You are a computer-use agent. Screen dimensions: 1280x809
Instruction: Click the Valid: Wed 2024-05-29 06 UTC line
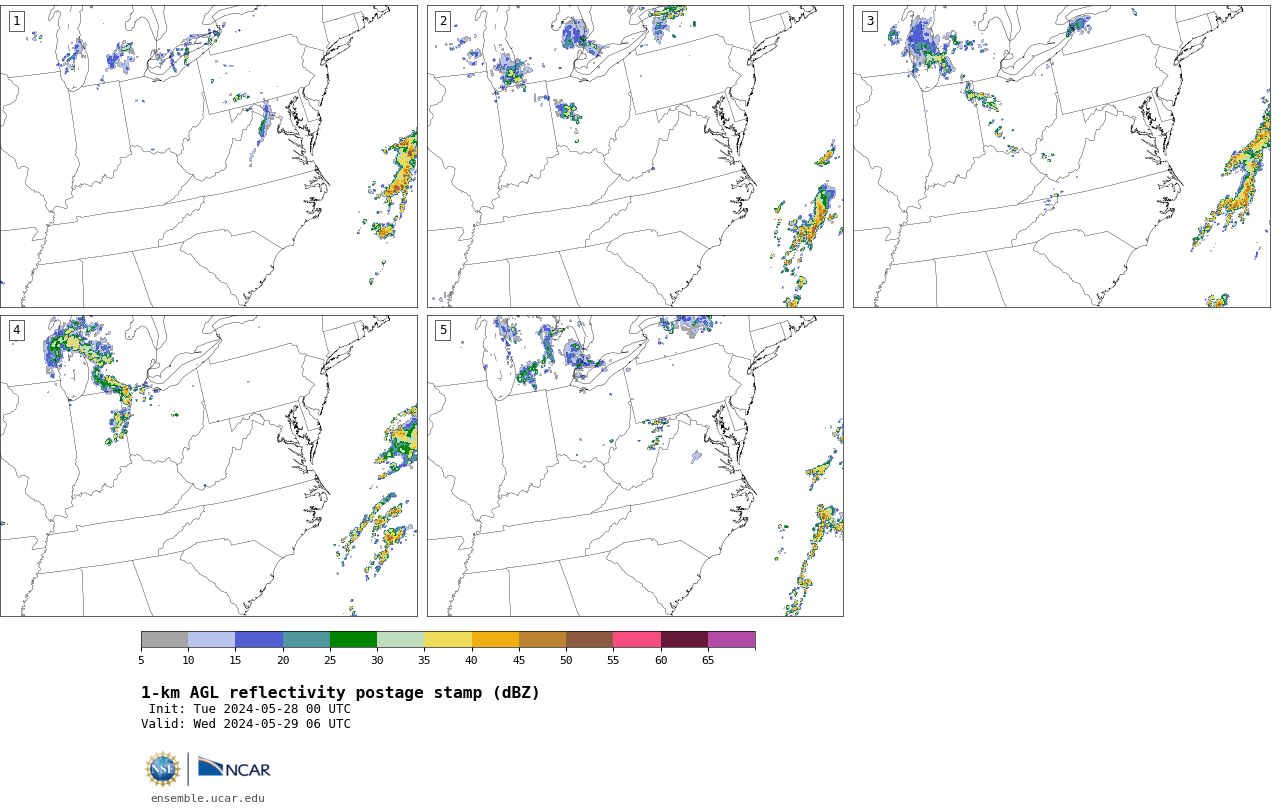pyautogui.click(x=246, y=724)
